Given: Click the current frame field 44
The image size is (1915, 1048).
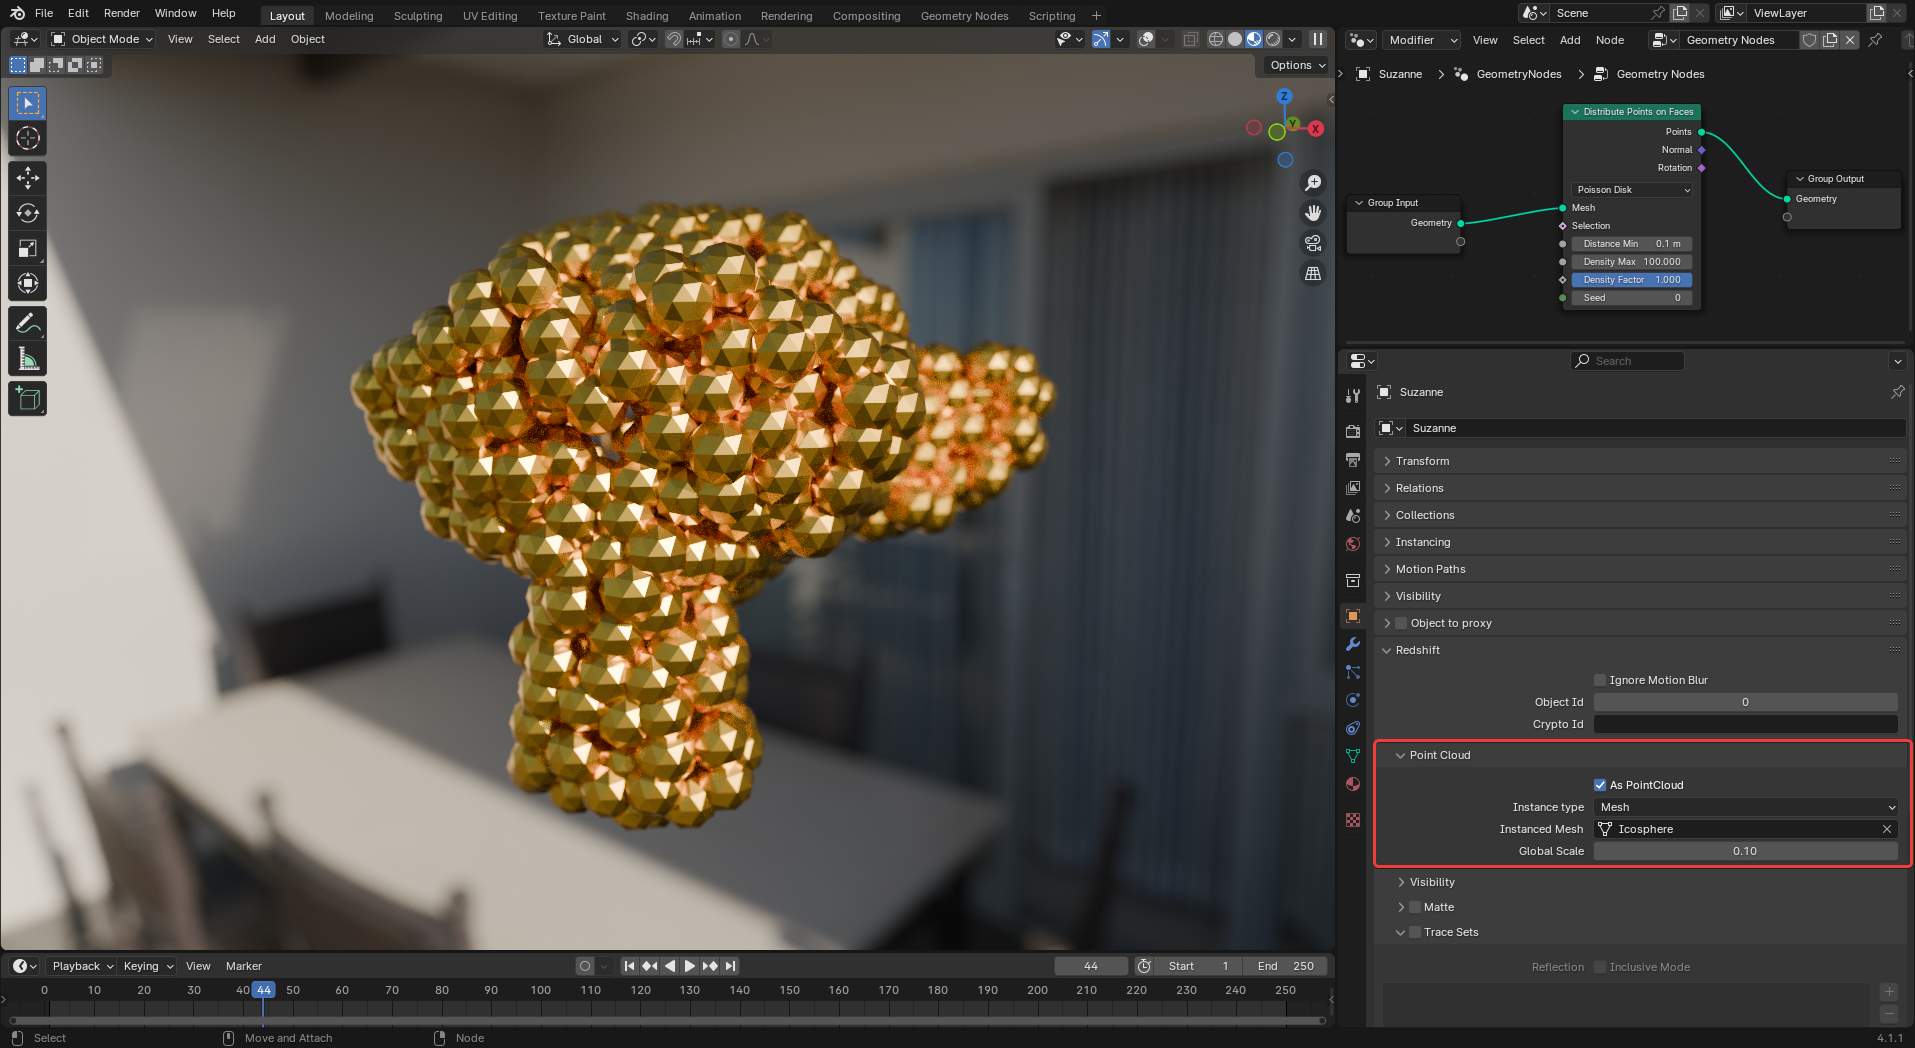Looking at the screenshot, I should (x=1091, y=966).
